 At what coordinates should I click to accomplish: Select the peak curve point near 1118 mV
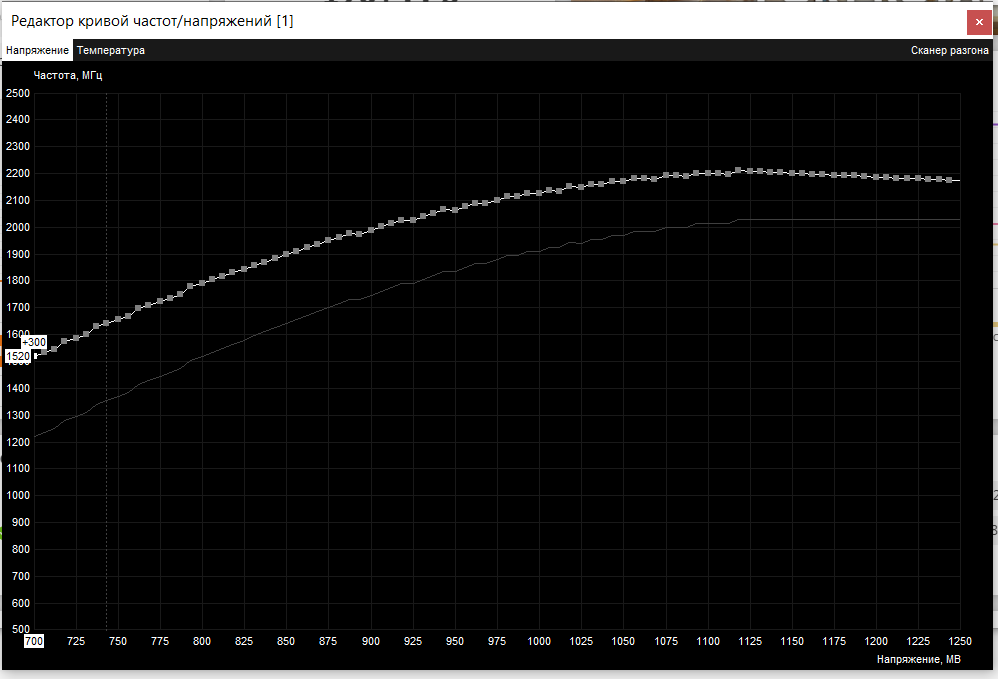coord(738,170)
